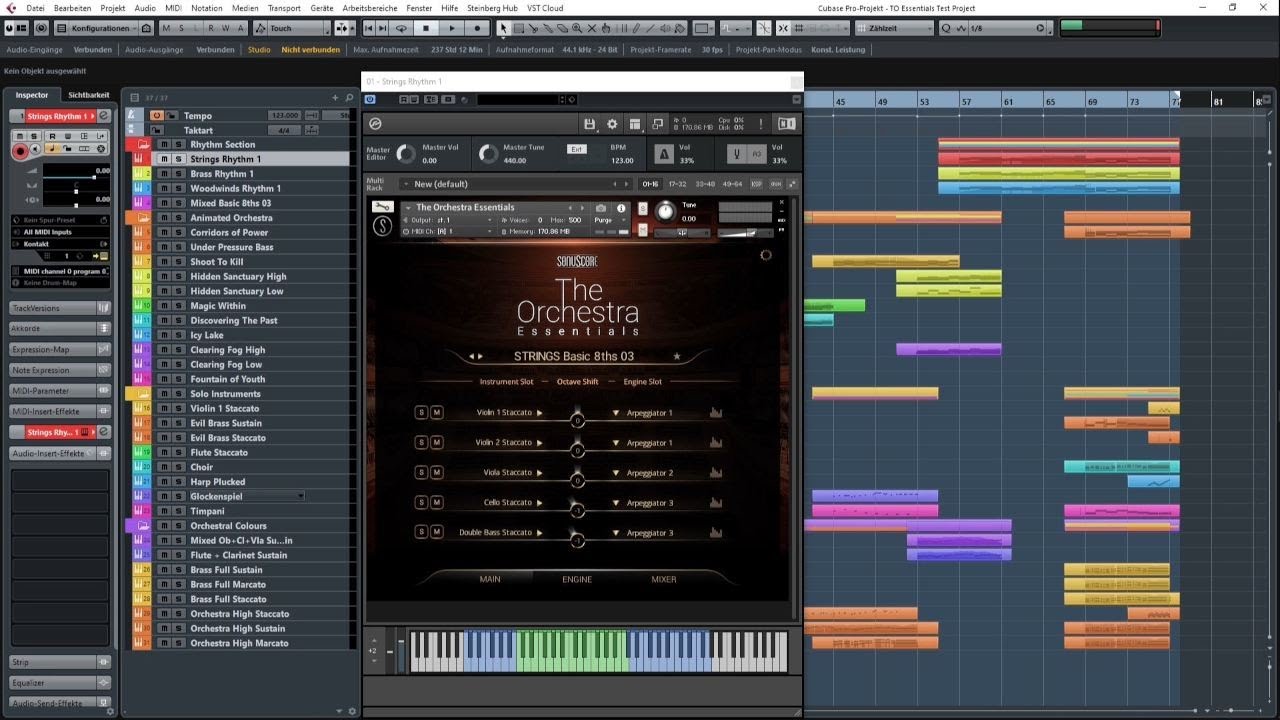Screen dimensions: 1280x720
Task: Adjust the Master Tune knob
Action: 488,154
